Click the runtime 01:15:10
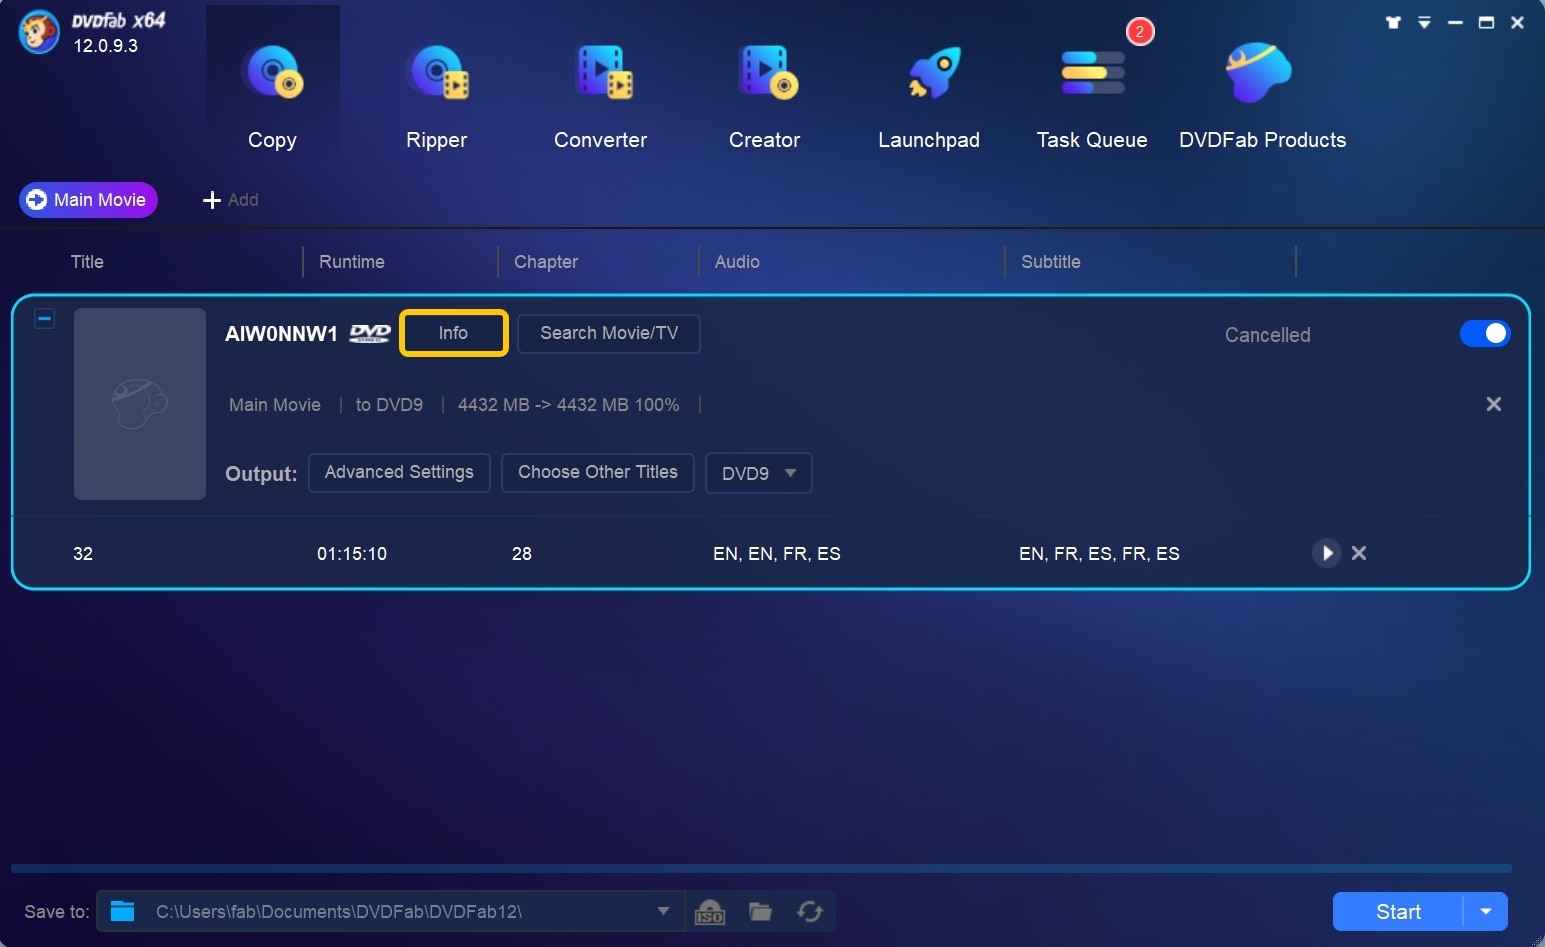 (352, 554)
